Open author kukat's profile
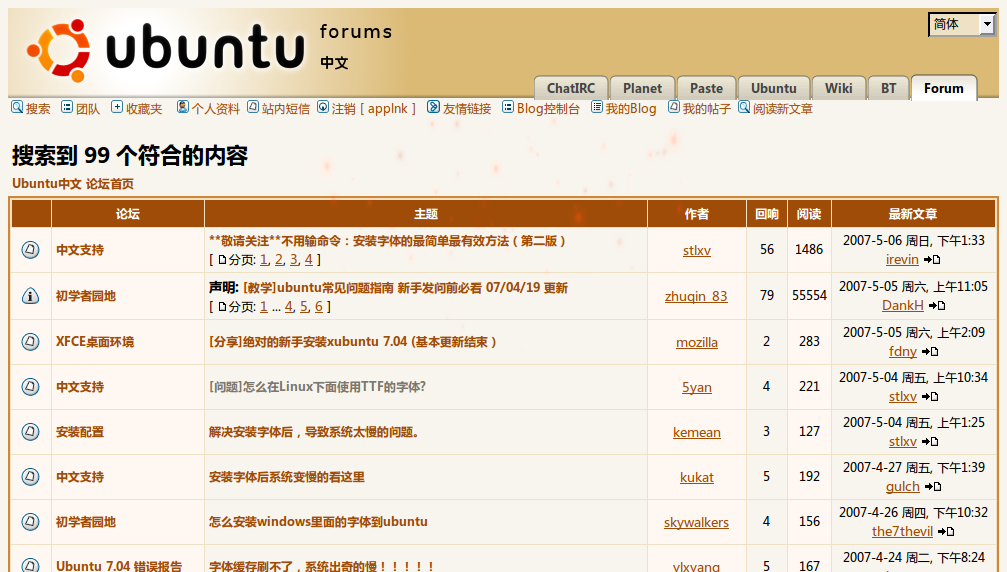 coord(696,478)
